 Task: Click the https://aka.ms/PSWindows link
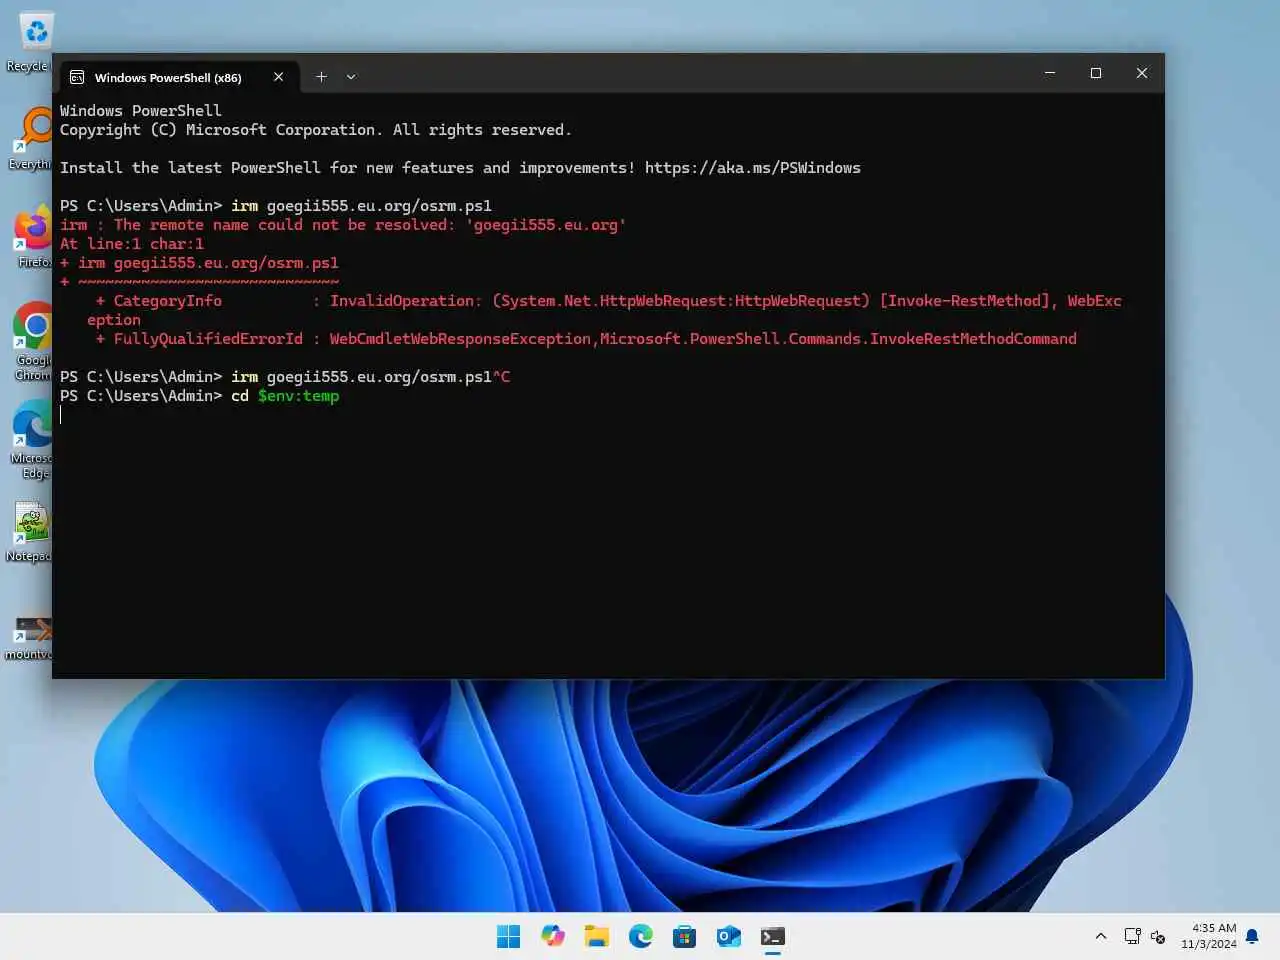click(752, 168)
